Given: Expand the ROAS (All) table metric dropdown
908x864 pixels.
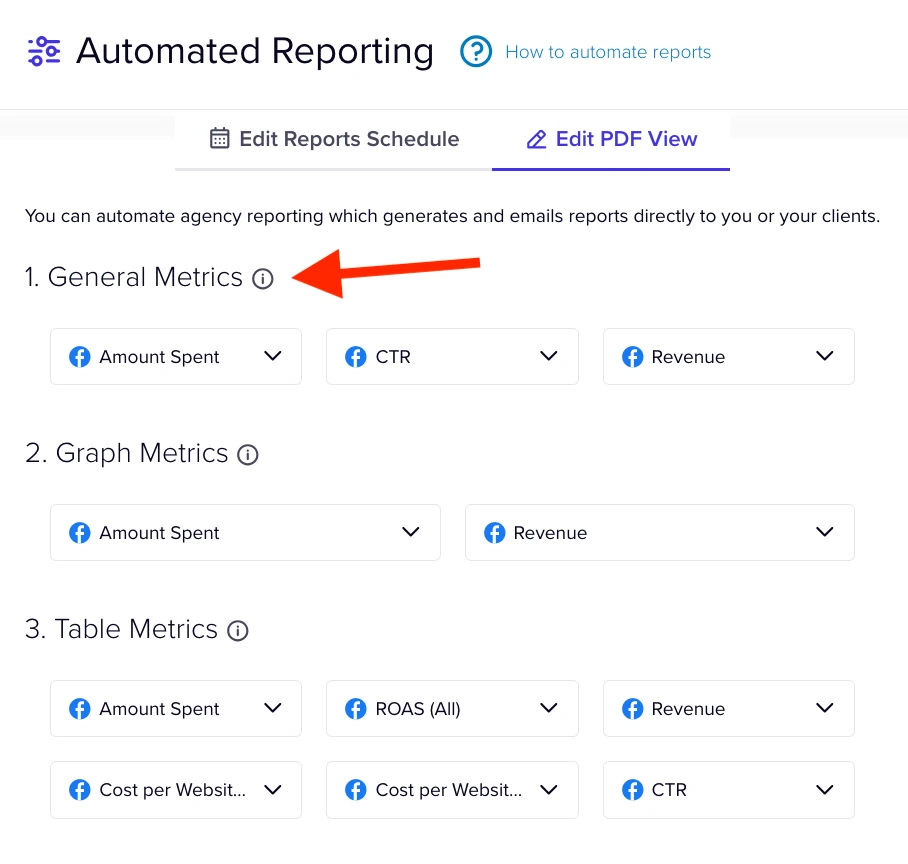Looking at the screenshot, I should [452, 709].
